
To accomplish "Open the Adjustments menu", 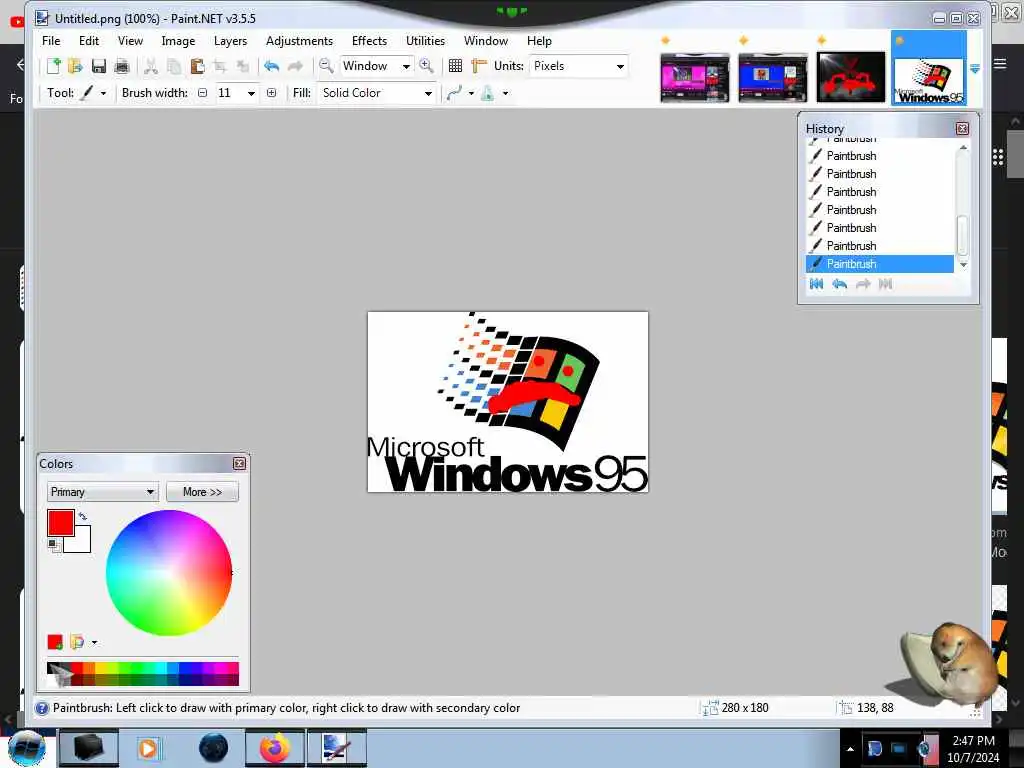I will click(x=299, y=40).
